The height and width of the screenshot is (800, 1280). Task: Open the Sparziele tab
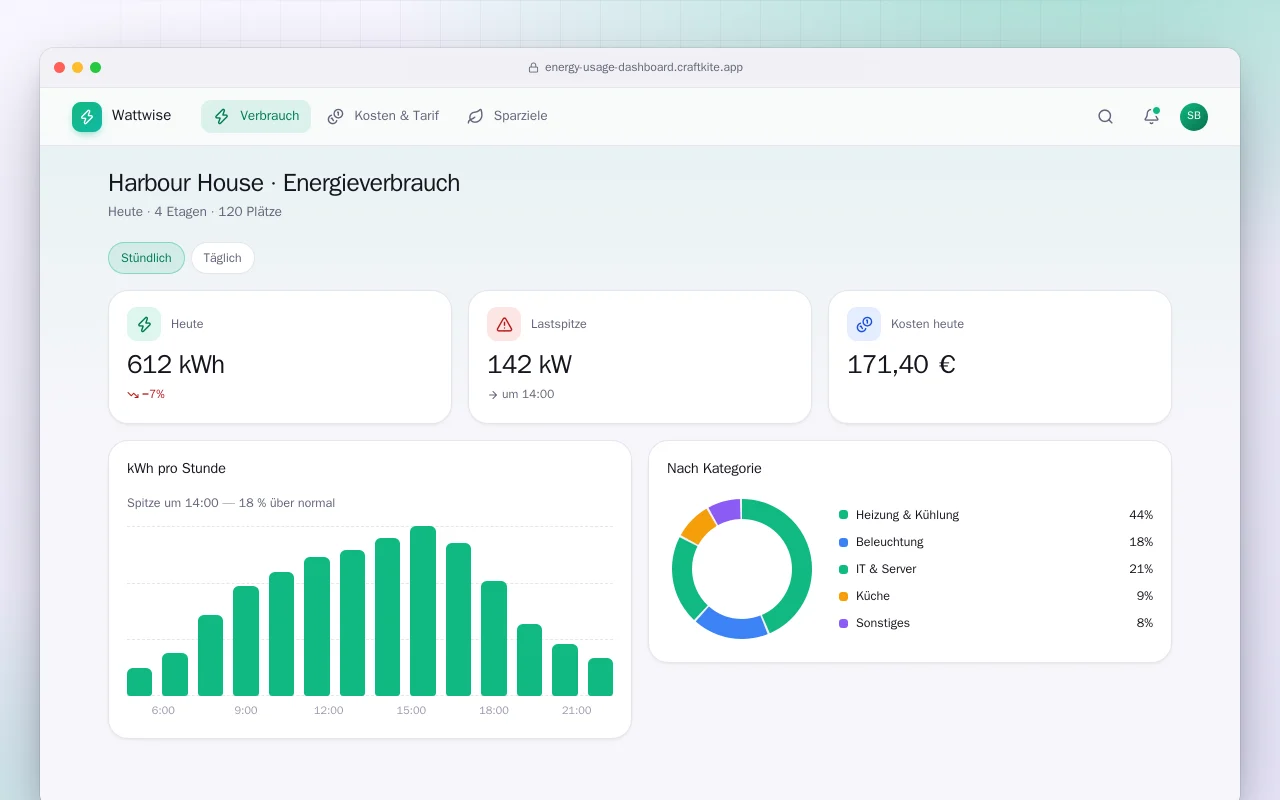(507, 116)
